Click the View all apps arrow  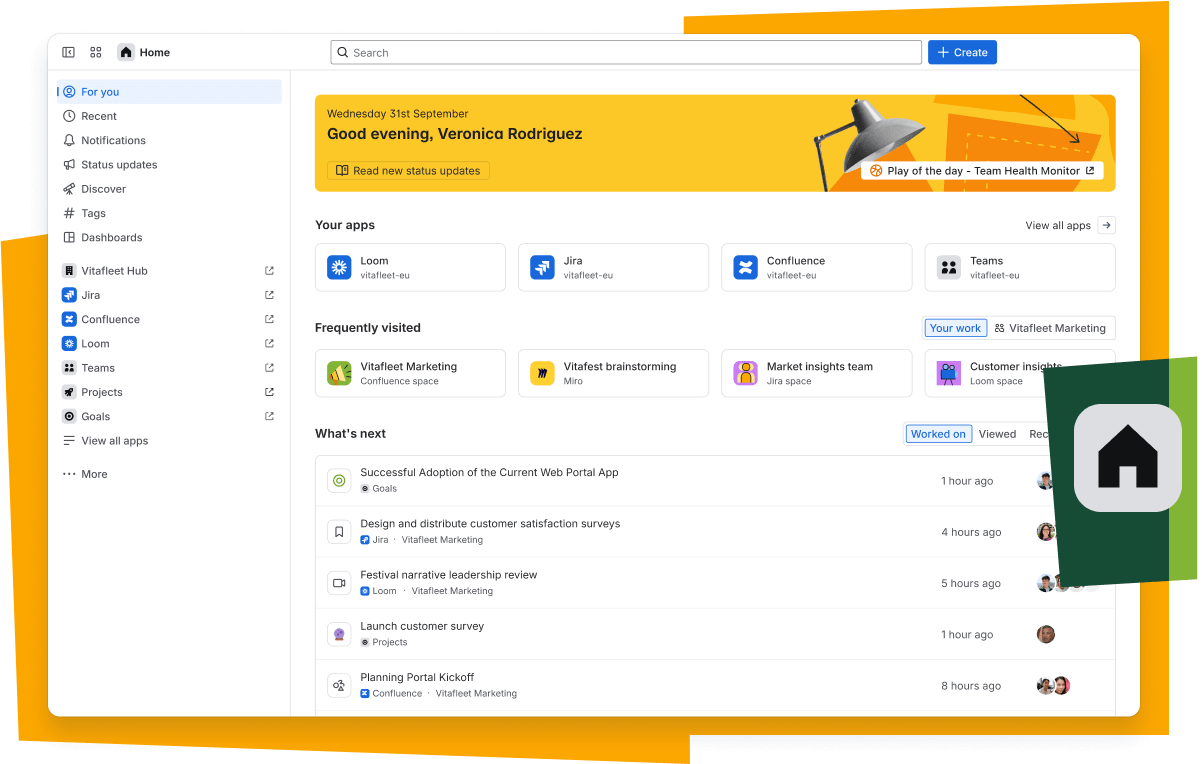(1106, 226)
